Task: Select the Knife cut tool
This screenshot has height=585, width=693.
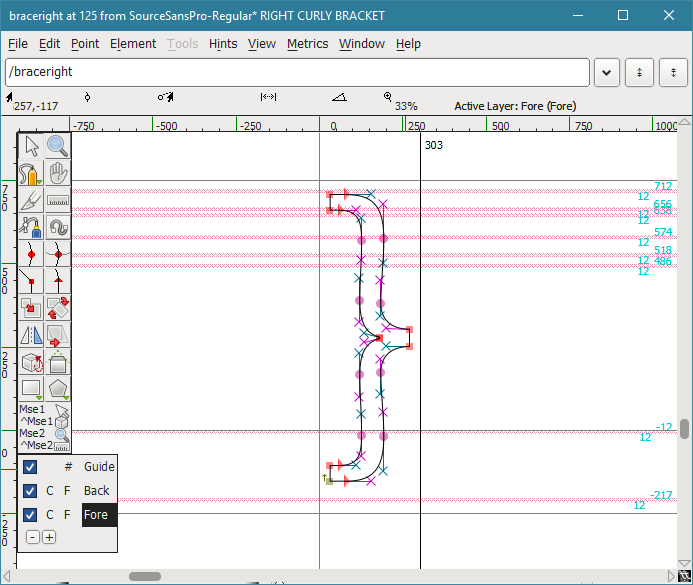Action: point(31,200)
